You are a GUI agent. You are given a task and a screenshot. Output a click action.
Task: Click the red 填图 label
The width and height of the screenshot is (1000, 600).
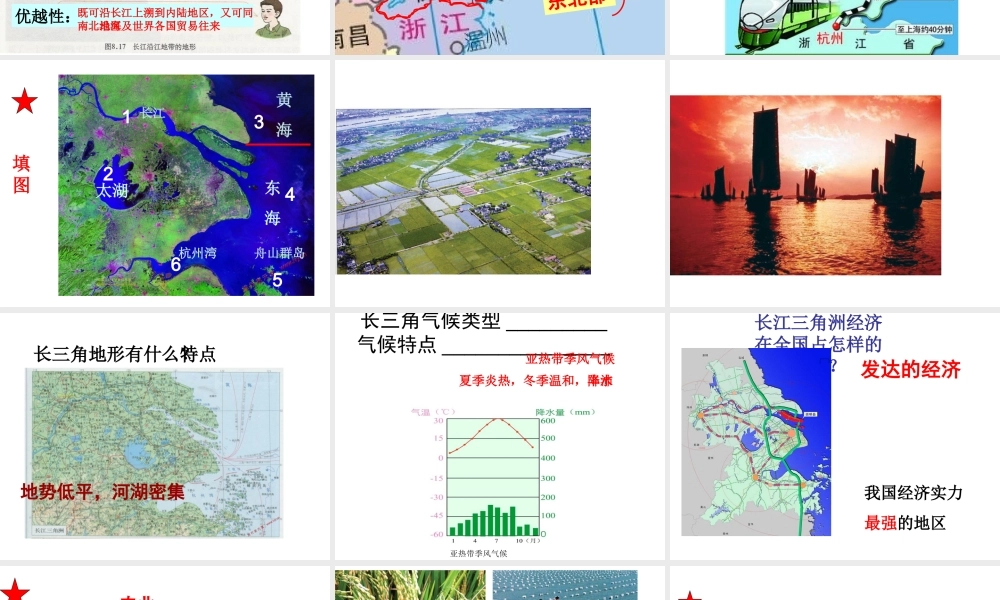22,174
